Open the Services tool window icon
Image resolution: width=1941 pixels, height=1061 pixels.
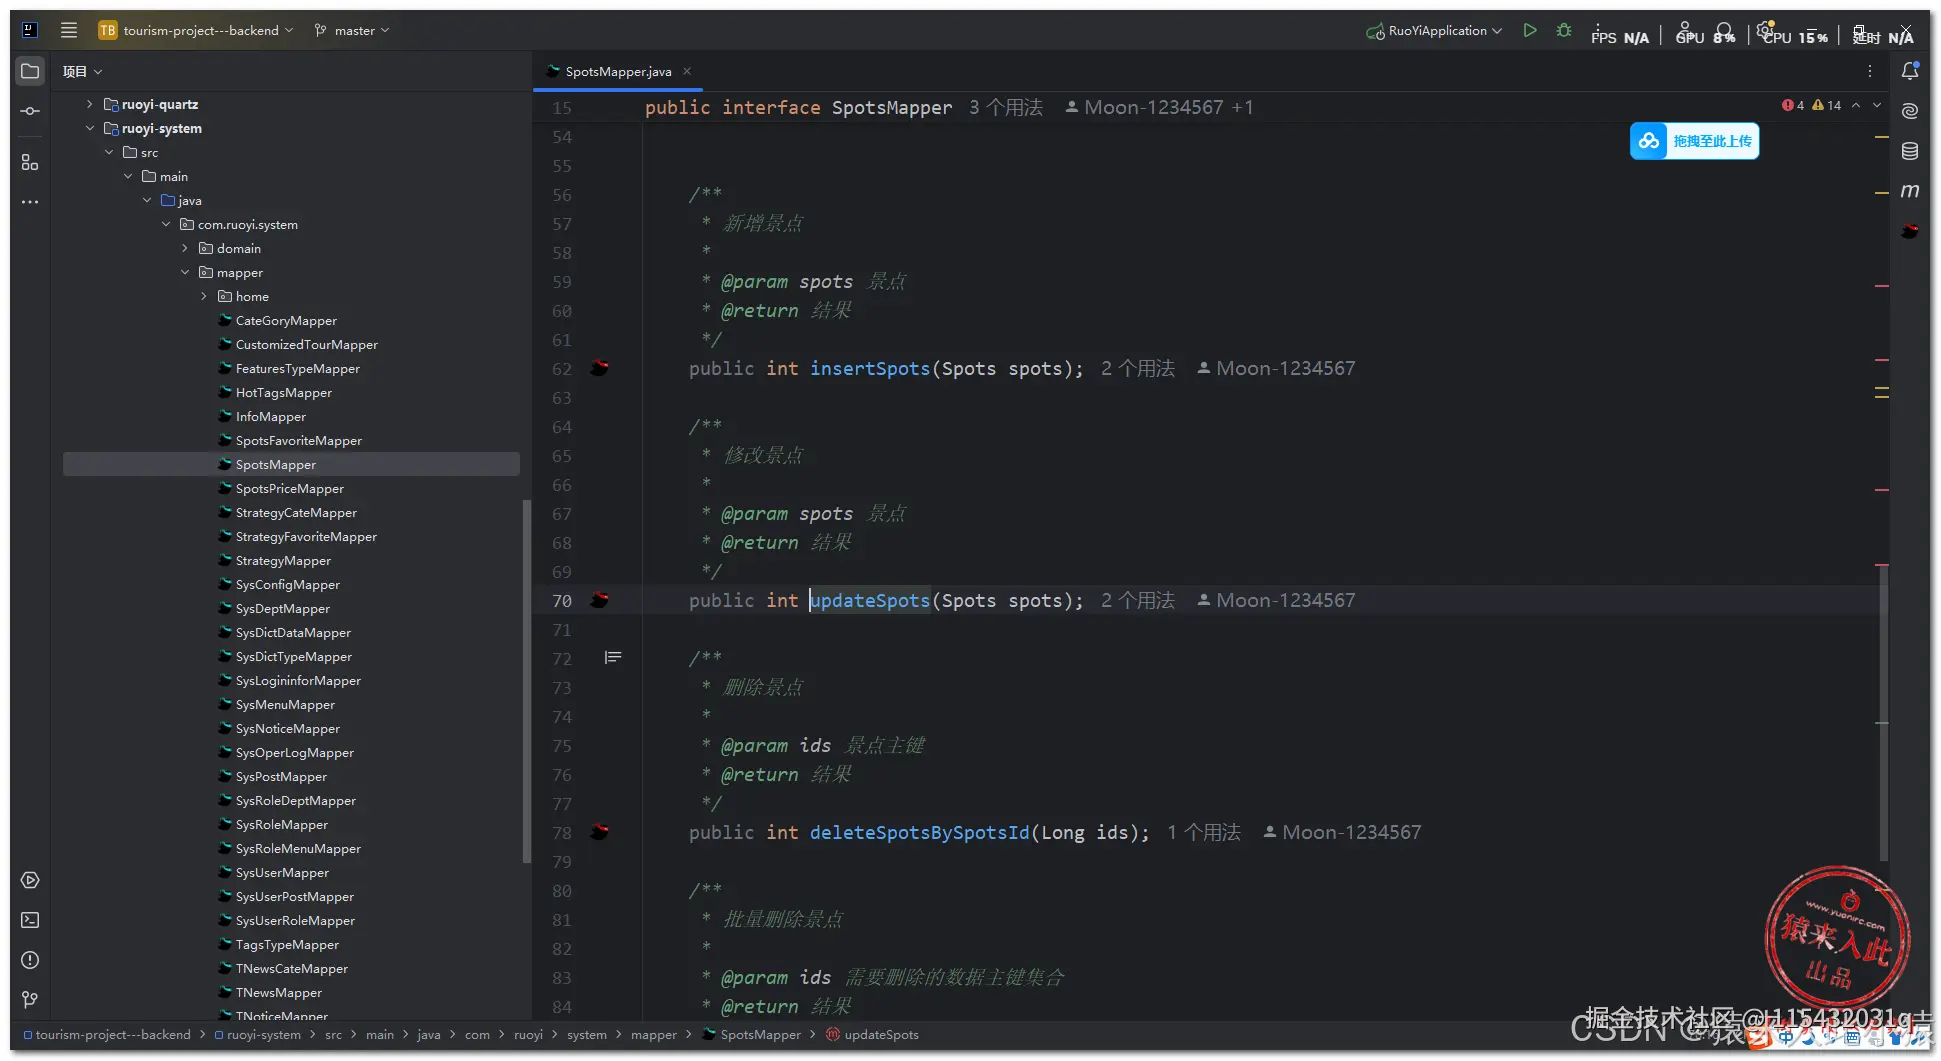pyautogui.click(x=30, y=880)
